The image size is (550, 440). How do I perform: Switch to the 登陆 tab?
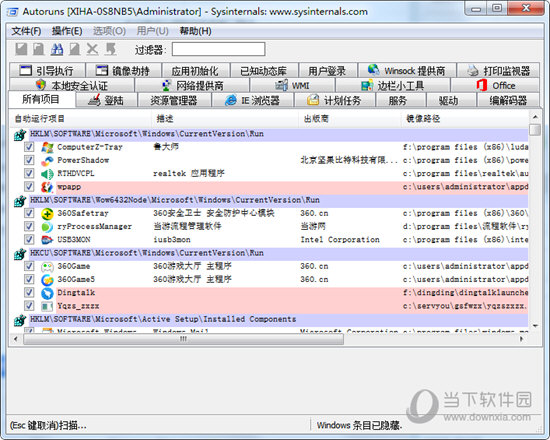tap(107, 101)
